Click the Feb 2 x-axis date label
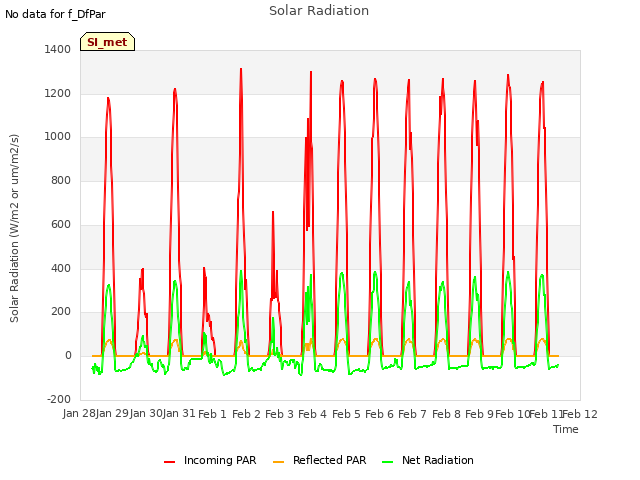 point(246,414)
